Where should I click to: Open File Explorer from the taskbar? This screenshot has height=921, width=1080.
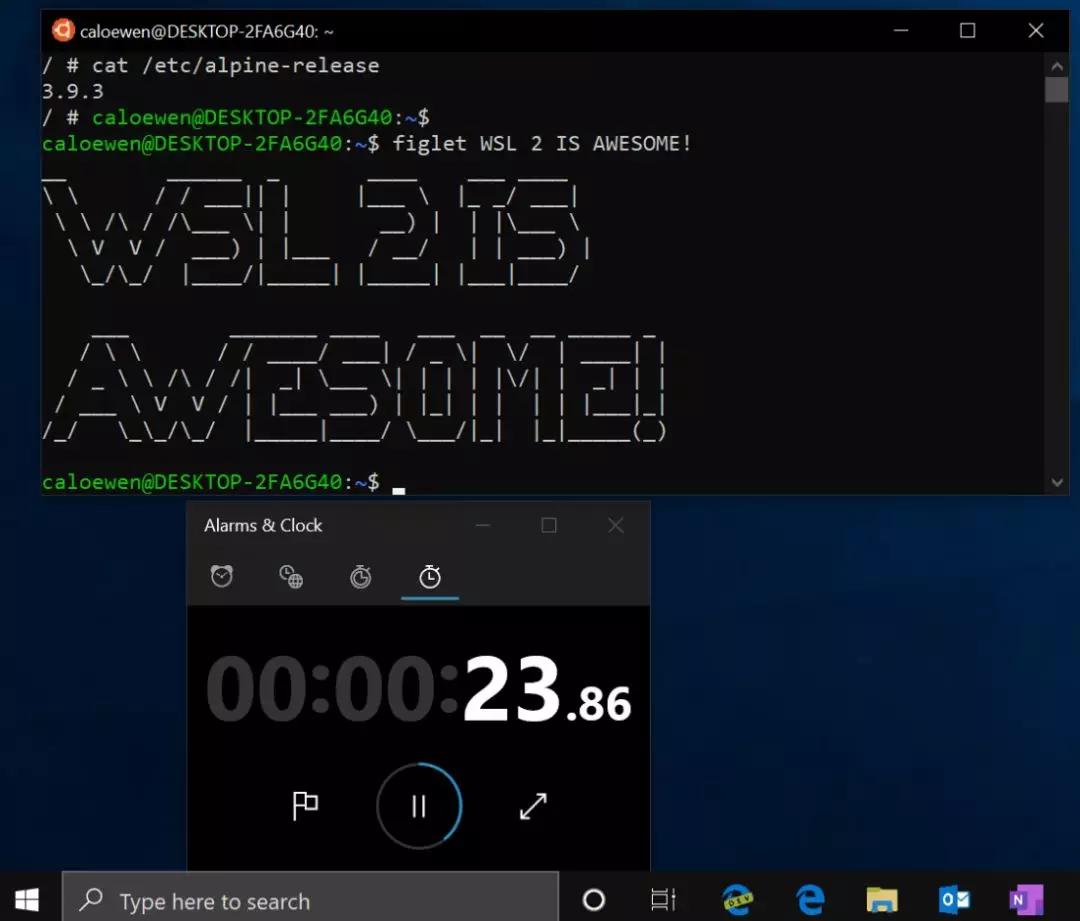(881, 899)
